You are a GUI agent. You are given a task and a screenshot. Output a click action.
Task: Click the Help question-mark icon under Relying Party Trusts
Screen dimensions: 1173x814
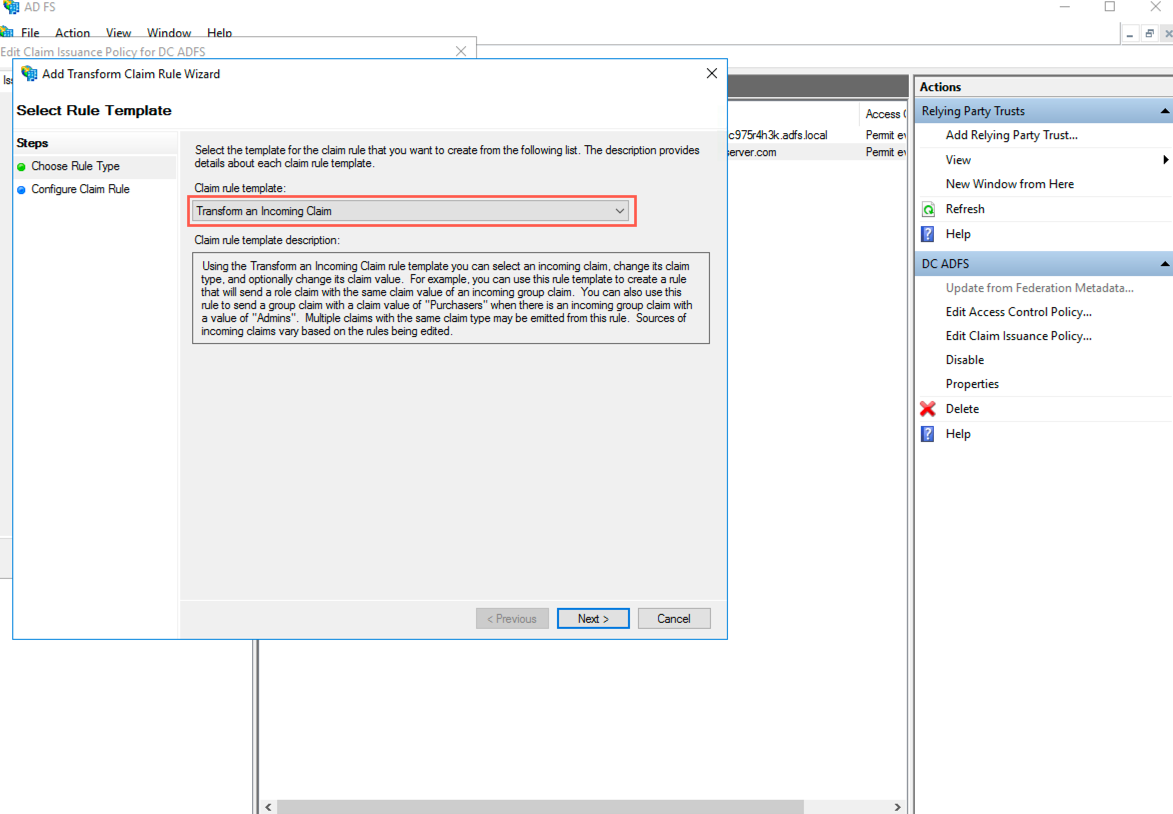coord(927,233)
